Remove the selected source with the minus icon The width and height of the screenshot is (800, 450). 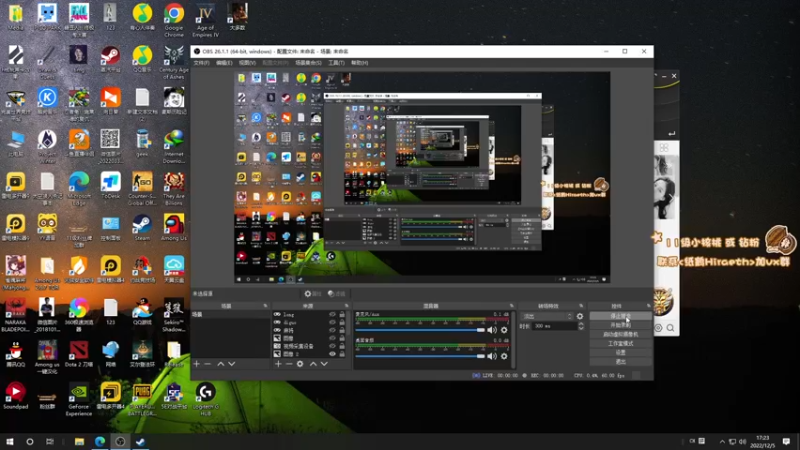tap(289, 364)
